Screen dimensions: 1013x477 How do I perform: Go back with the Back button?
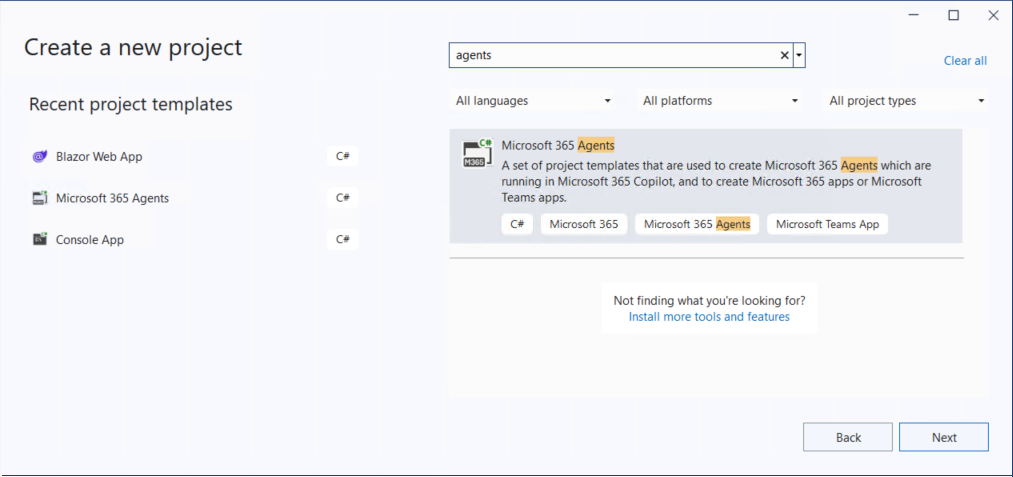pyautogui.click(x=848, y=437)
